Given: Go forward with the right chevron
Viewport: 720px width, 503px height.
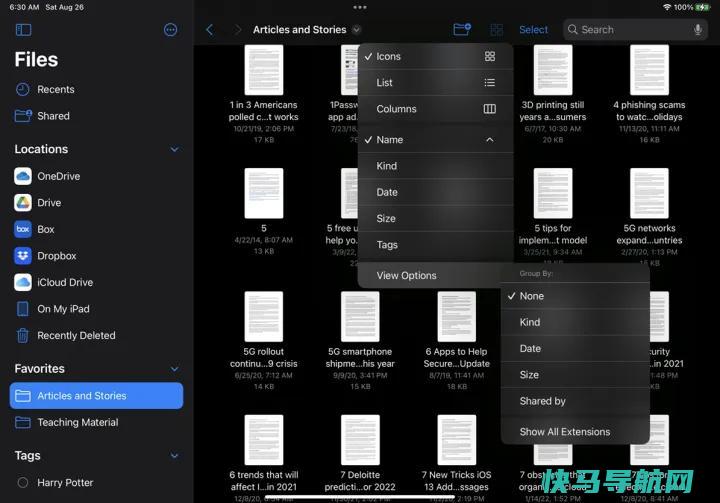Looking at the screenshot, I should pos(237,30).
